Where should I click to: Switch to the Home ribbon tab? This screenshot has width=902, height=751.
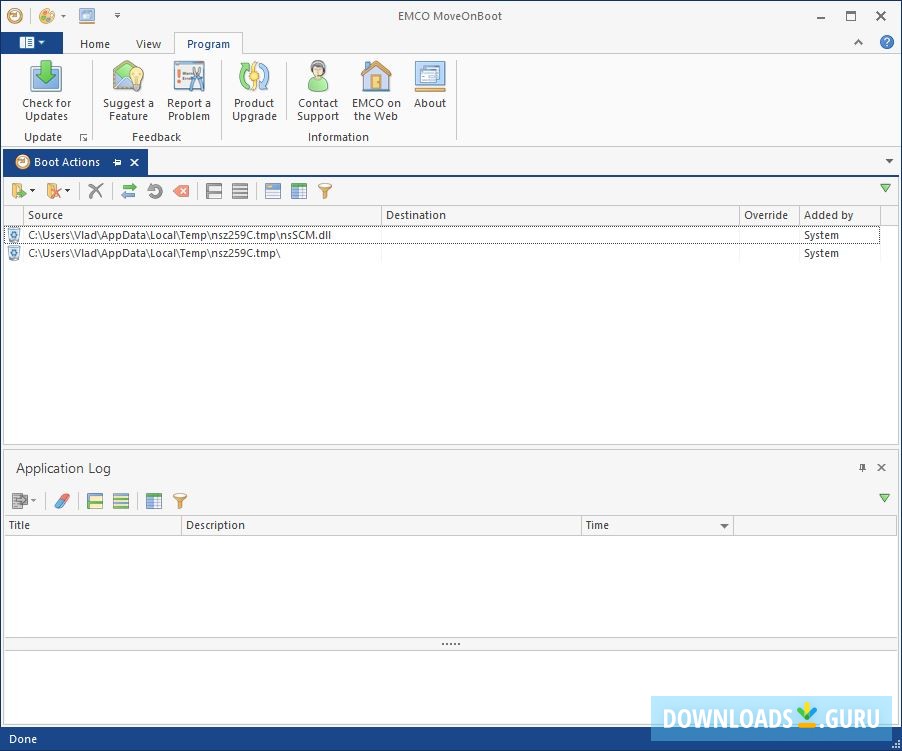point(95,44)
